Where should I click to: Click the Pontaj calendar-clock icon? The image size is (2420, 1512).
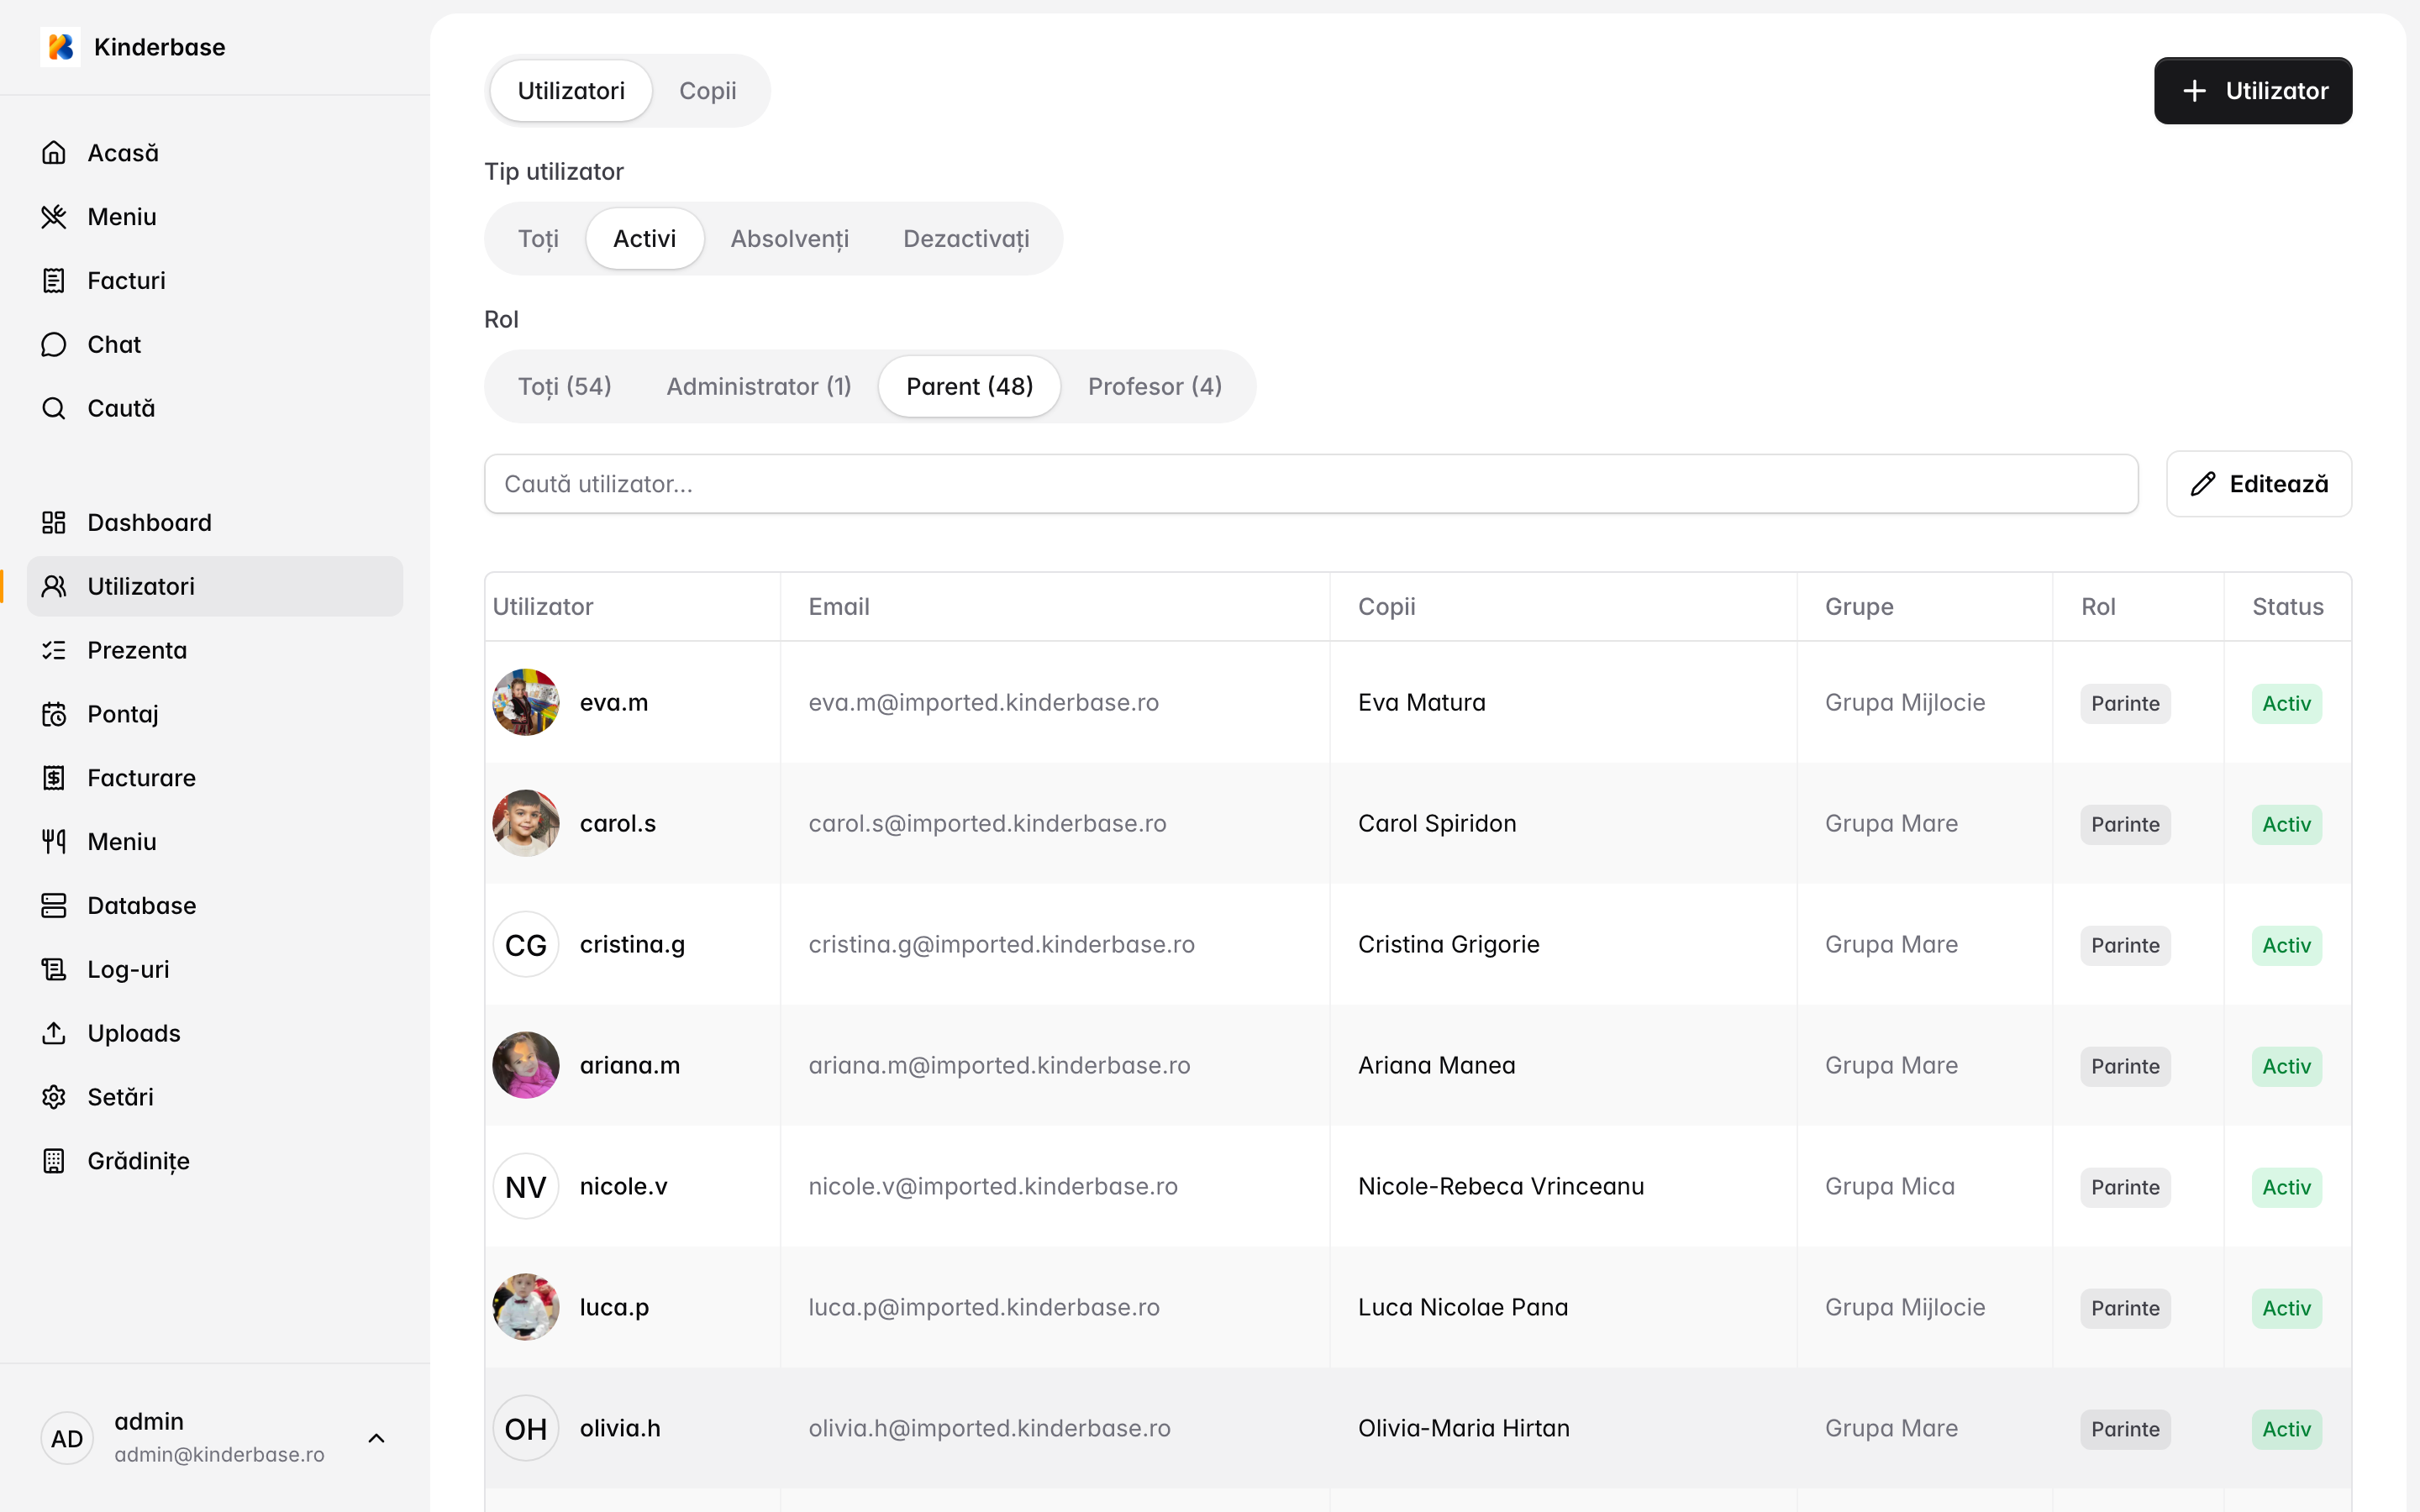pyautogui.click(x=54, y=714)
